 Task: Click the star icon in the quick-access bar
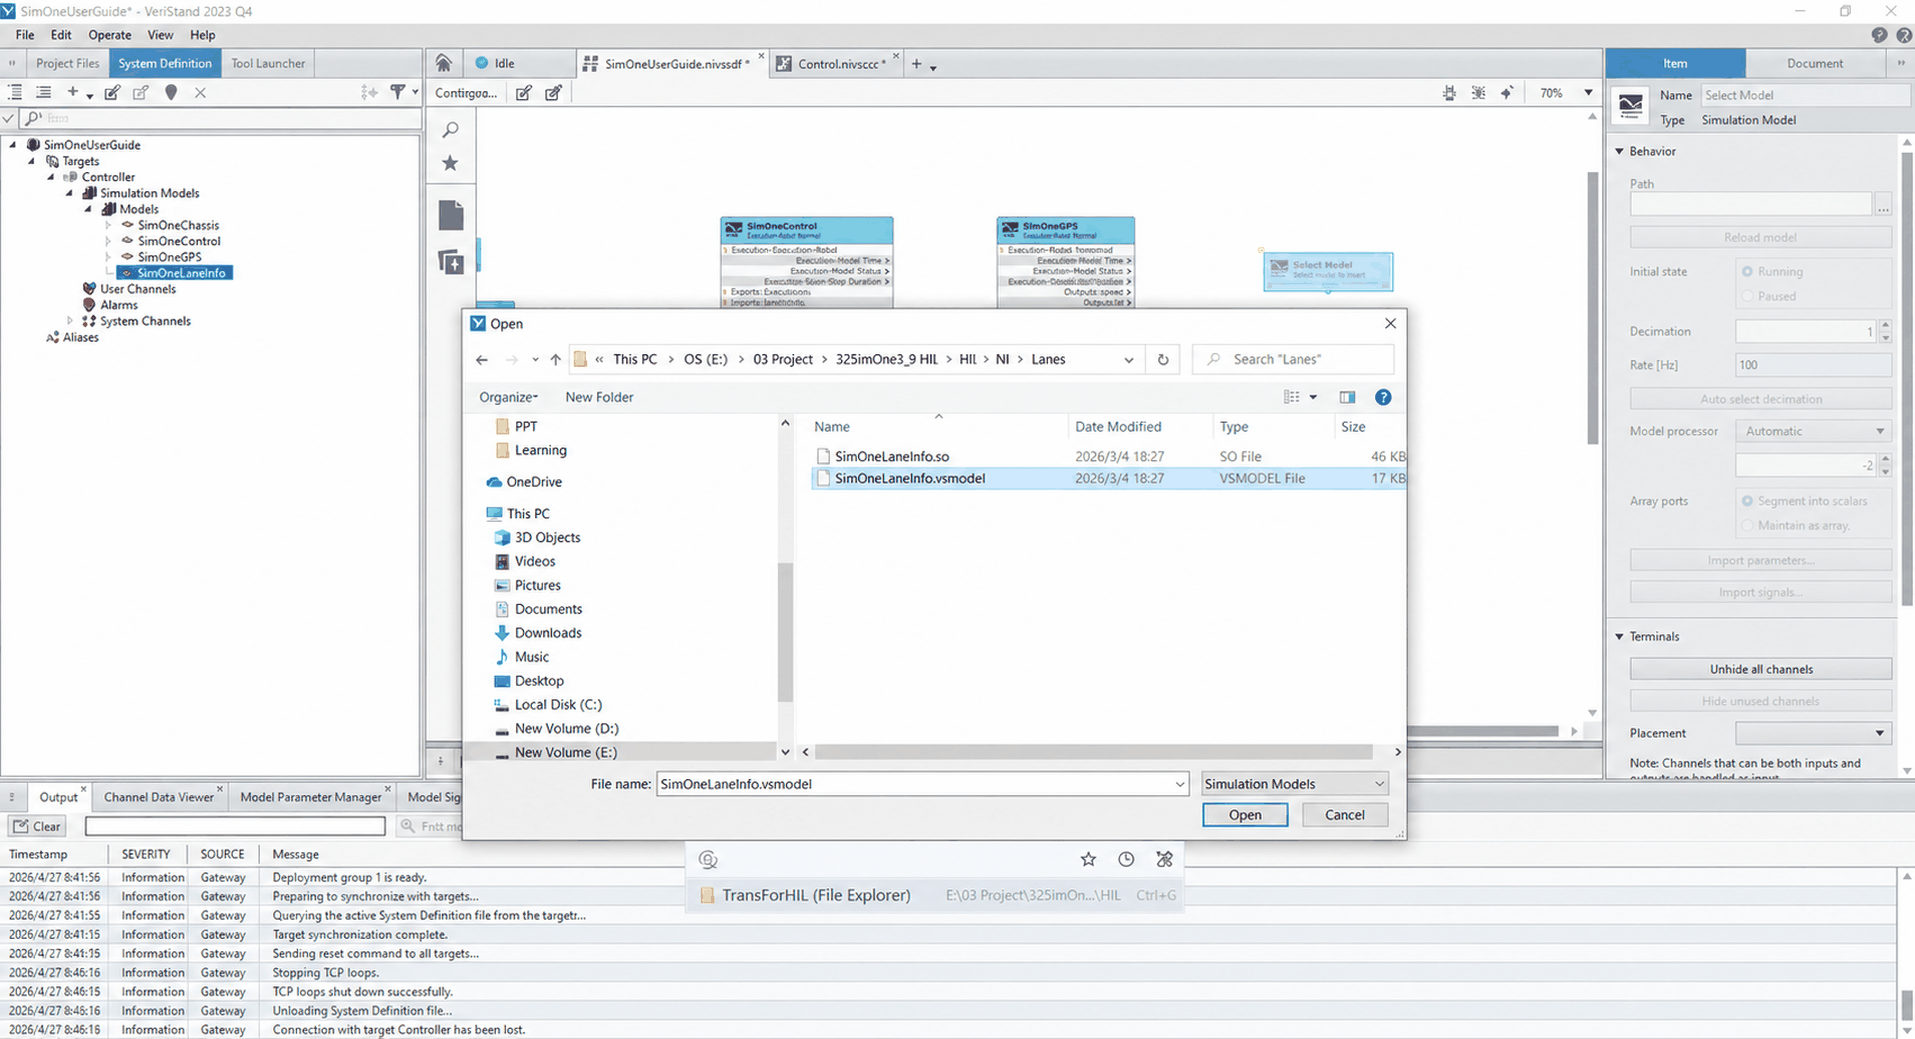coord(1088,859)
